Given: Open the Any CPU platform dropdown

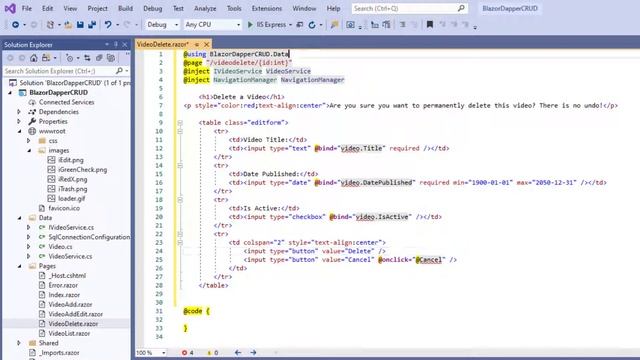Looking at the screenshot, I should pos(239,25).
